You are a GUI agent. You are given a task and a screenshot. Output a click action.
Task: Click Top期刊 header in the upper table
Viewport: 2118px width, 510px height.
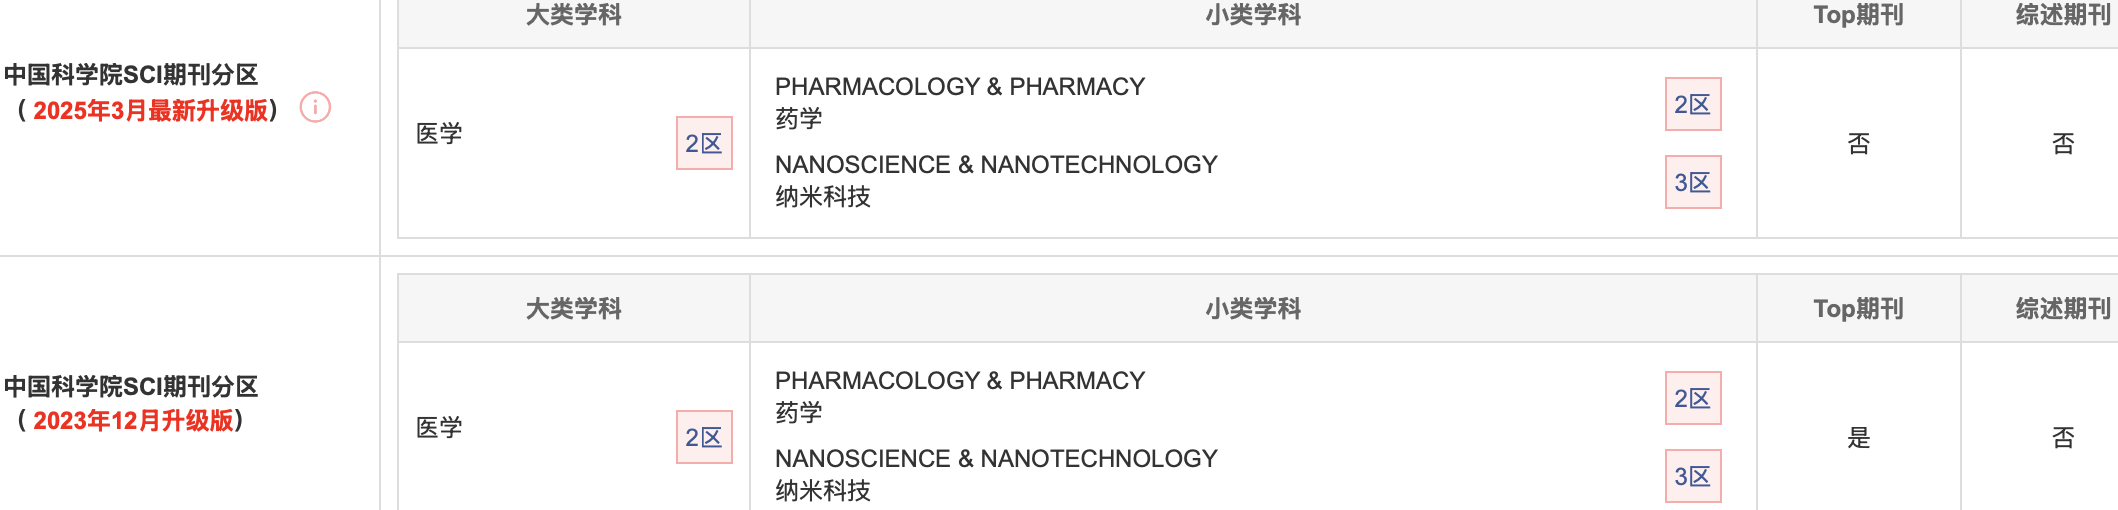tap(1859, 15)
